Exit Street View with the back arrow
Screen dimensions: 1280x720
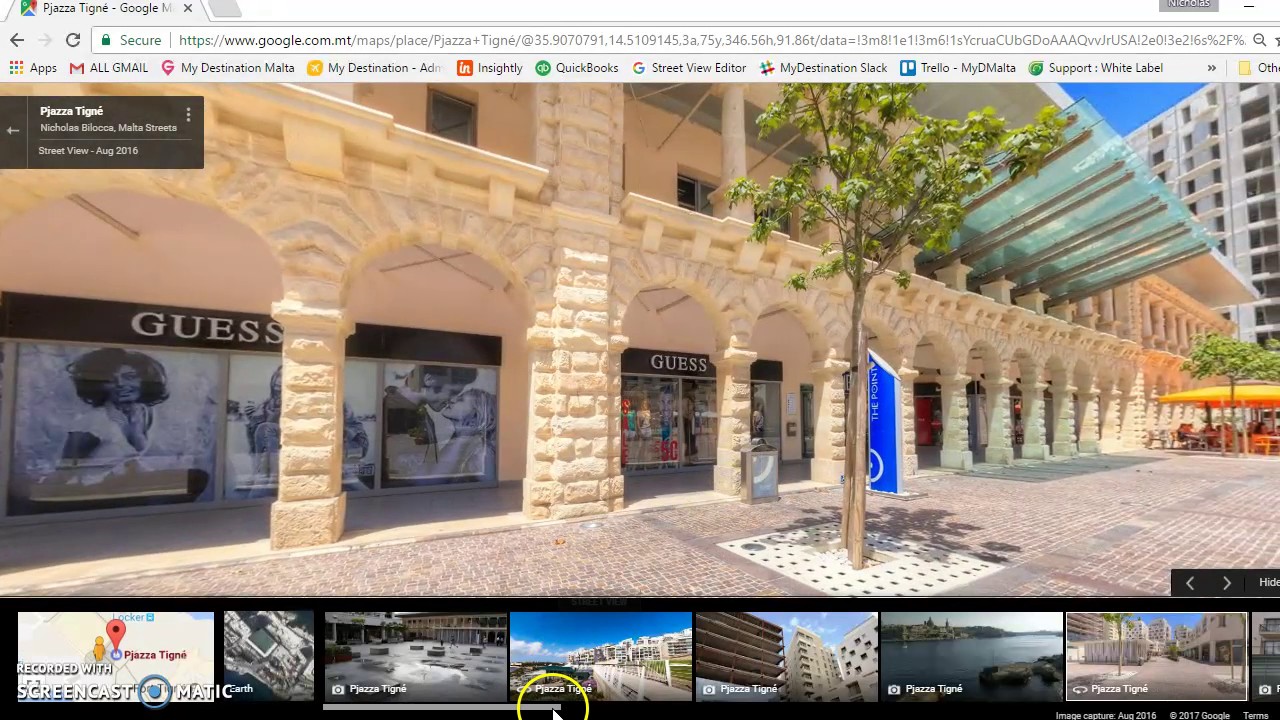(12, 131)
